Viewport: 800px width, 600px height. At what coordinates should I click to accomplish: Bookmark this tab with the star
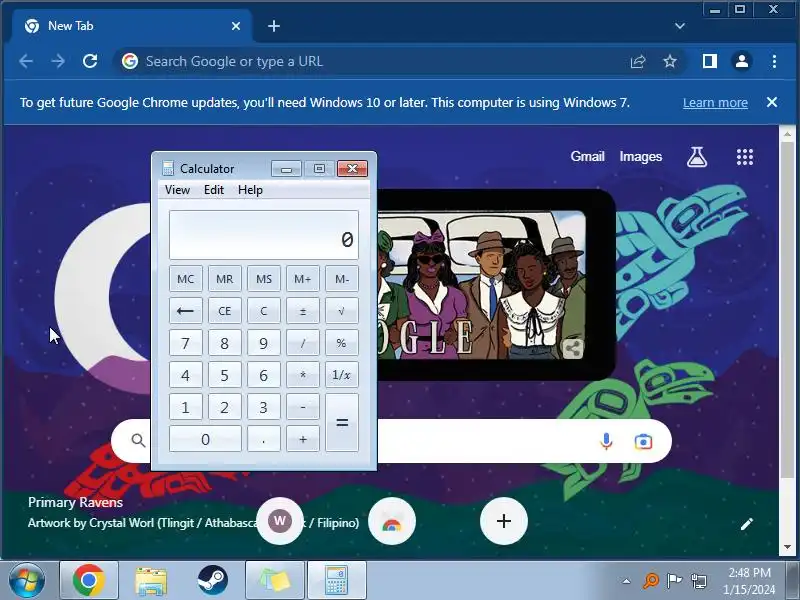(669, 62)
